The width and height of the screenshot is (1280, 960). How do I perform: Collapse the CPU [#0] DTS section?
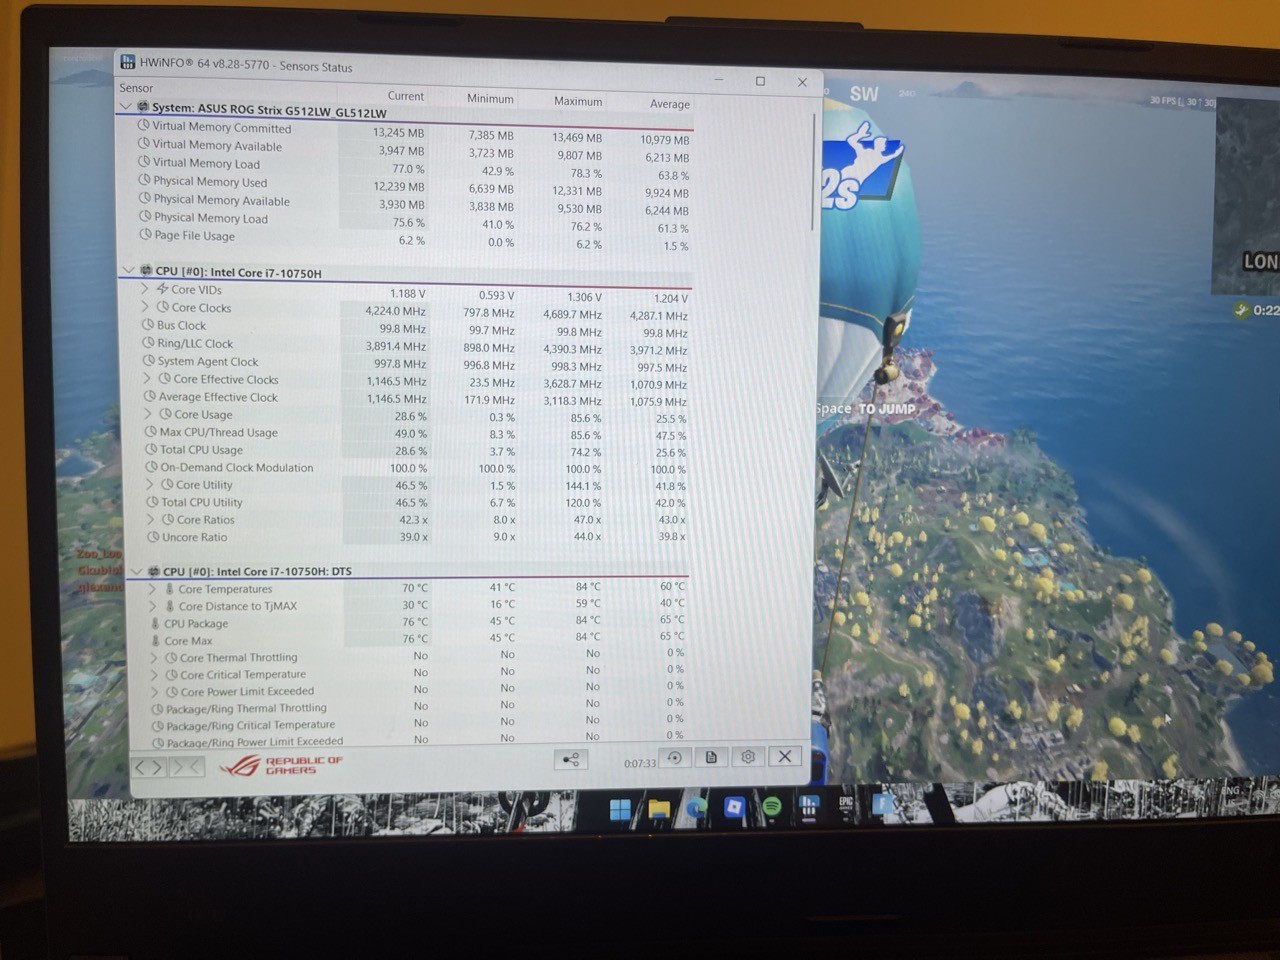click(137, 571)
